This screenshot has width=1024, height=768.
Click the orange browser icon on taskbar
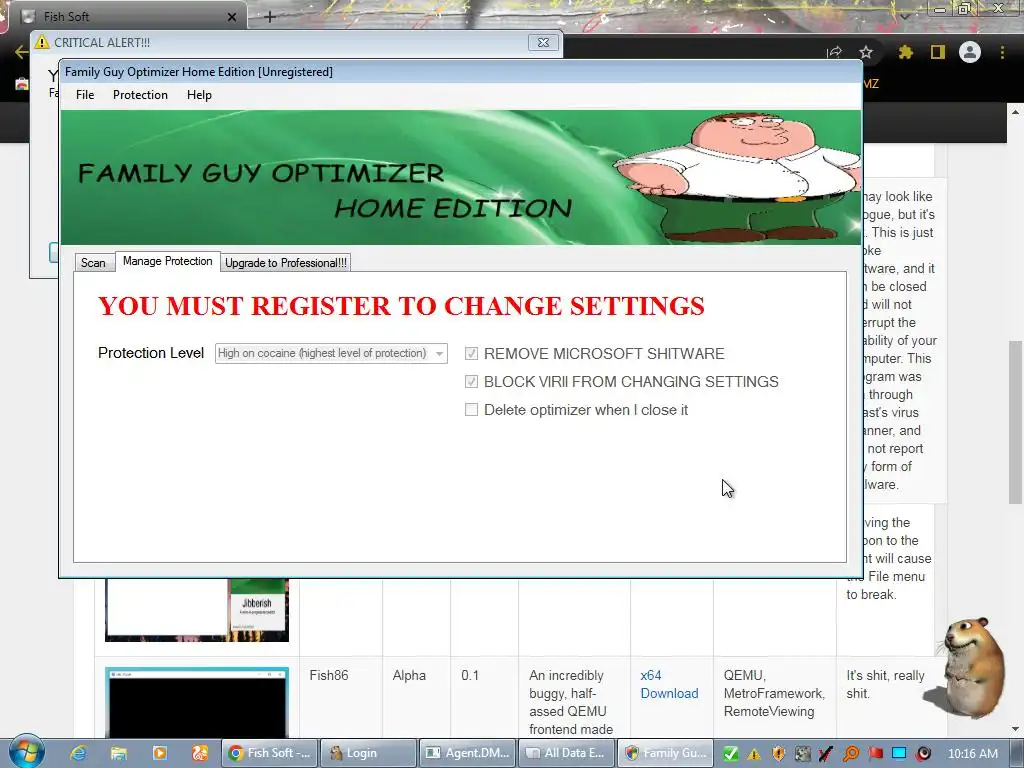coord(200,753)
